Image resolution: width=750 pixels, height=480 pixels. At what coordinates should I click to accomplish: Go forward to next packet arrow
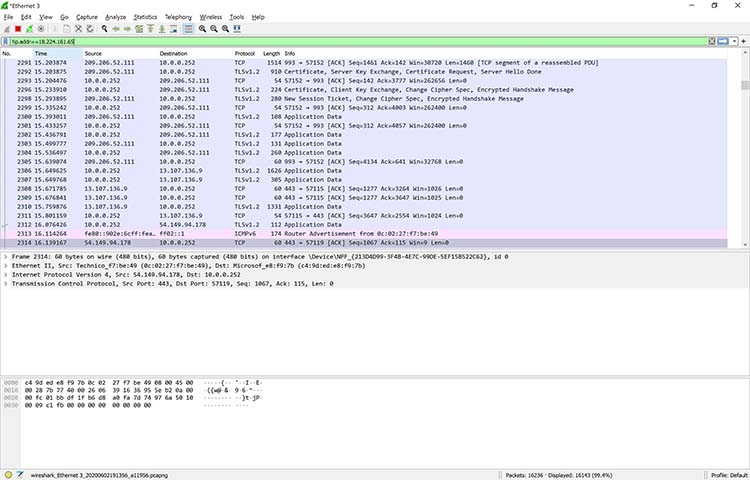coord(127,29)
